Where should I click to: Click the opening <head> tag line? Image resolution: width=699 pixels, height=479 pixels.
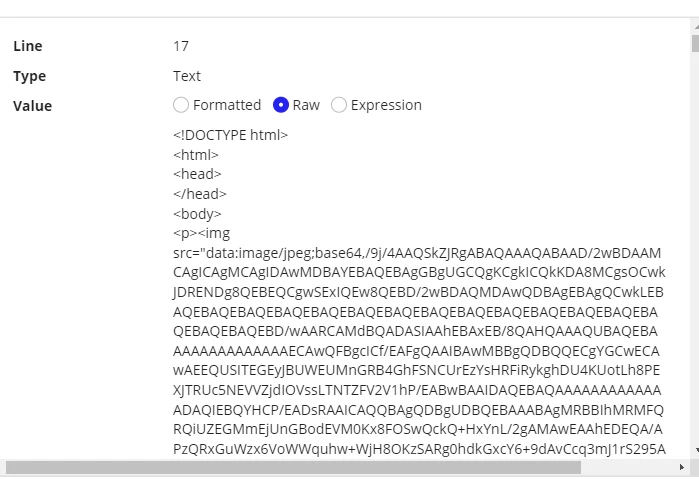[197, 174]
